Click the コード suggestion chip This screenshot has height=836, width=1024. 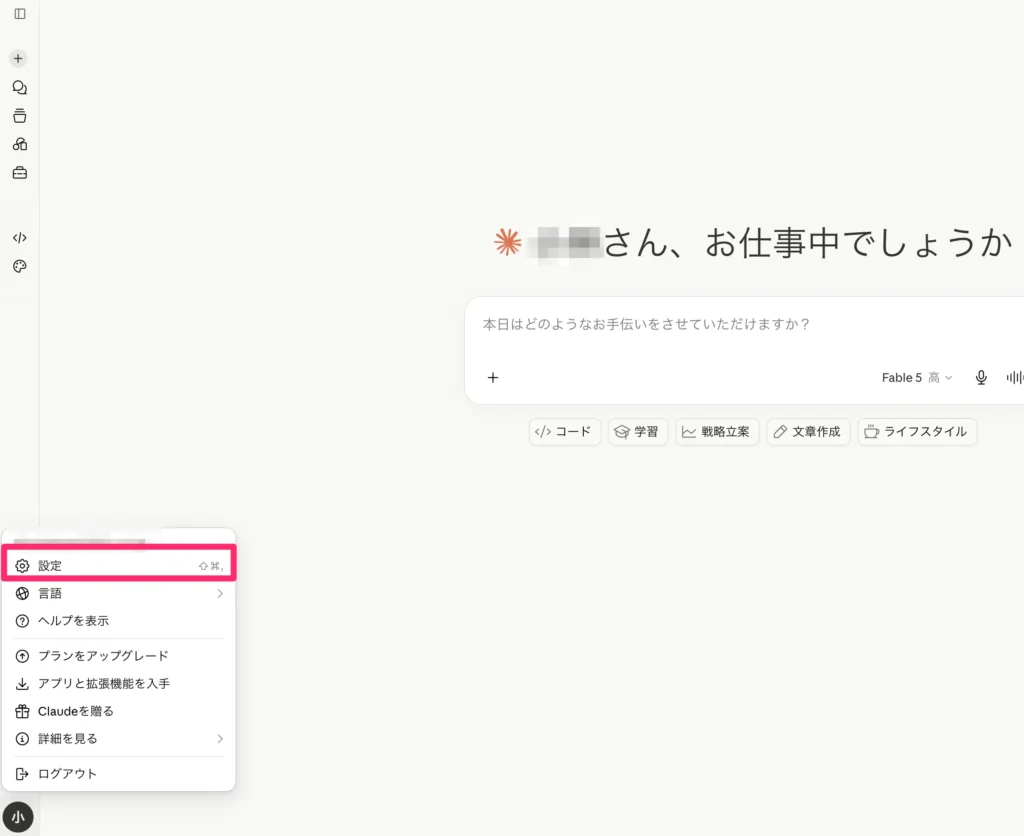564,432
